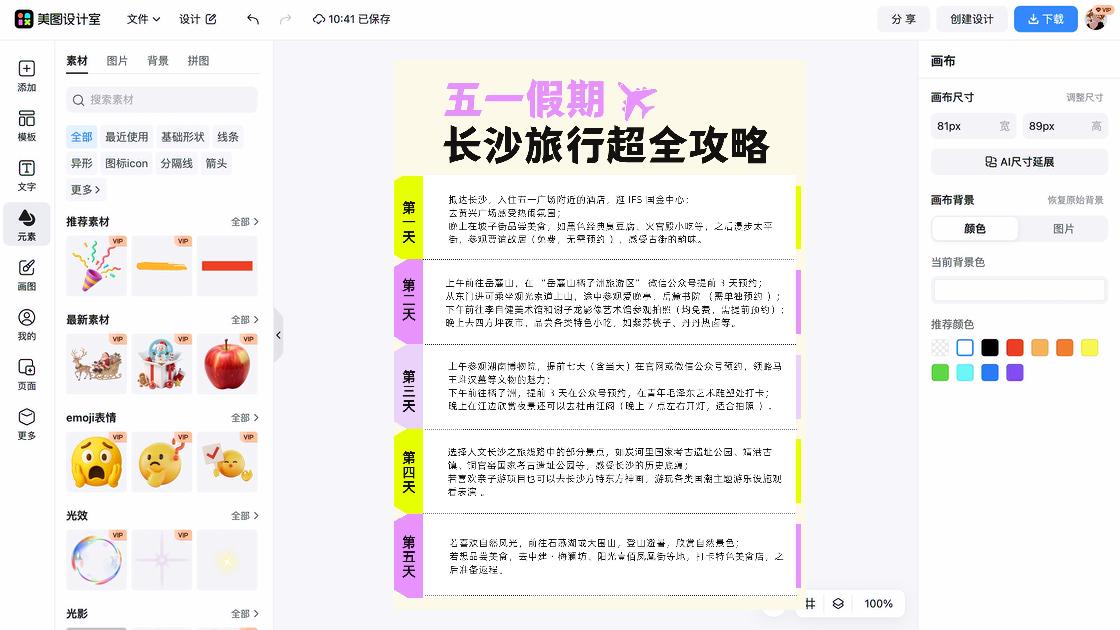Select the red apple material thumbnail

coord(227,364)
